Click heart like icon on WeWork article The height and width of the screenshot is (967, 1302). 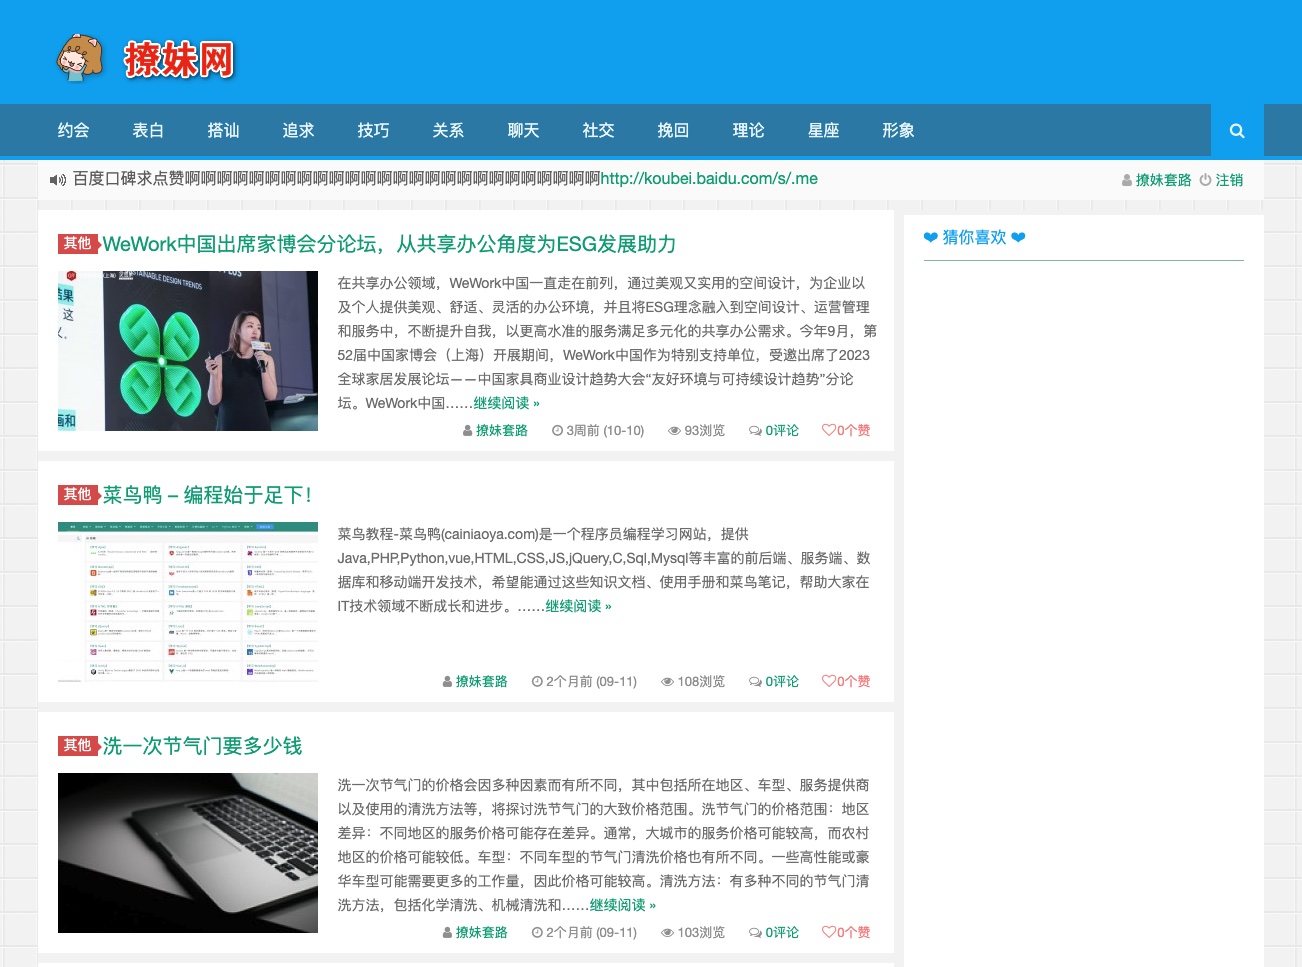click(828, 430)
